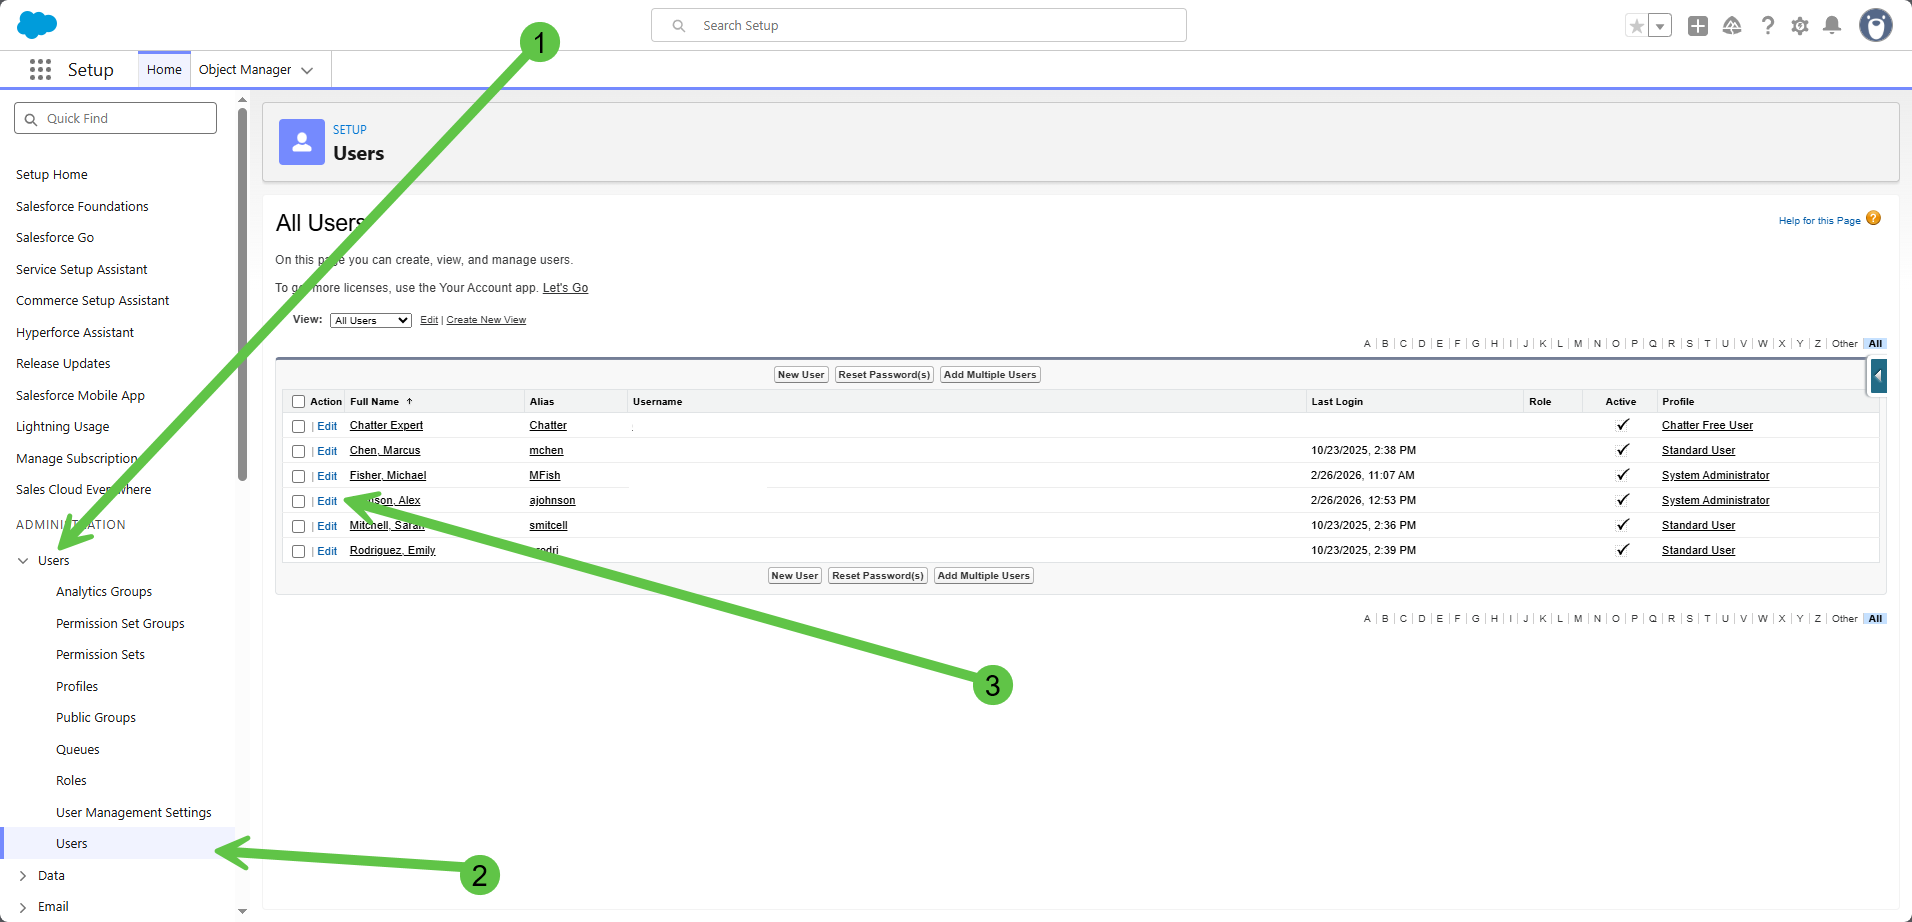
Task: Open the favorites list dropdown arrow
Action: point(1660,26)
